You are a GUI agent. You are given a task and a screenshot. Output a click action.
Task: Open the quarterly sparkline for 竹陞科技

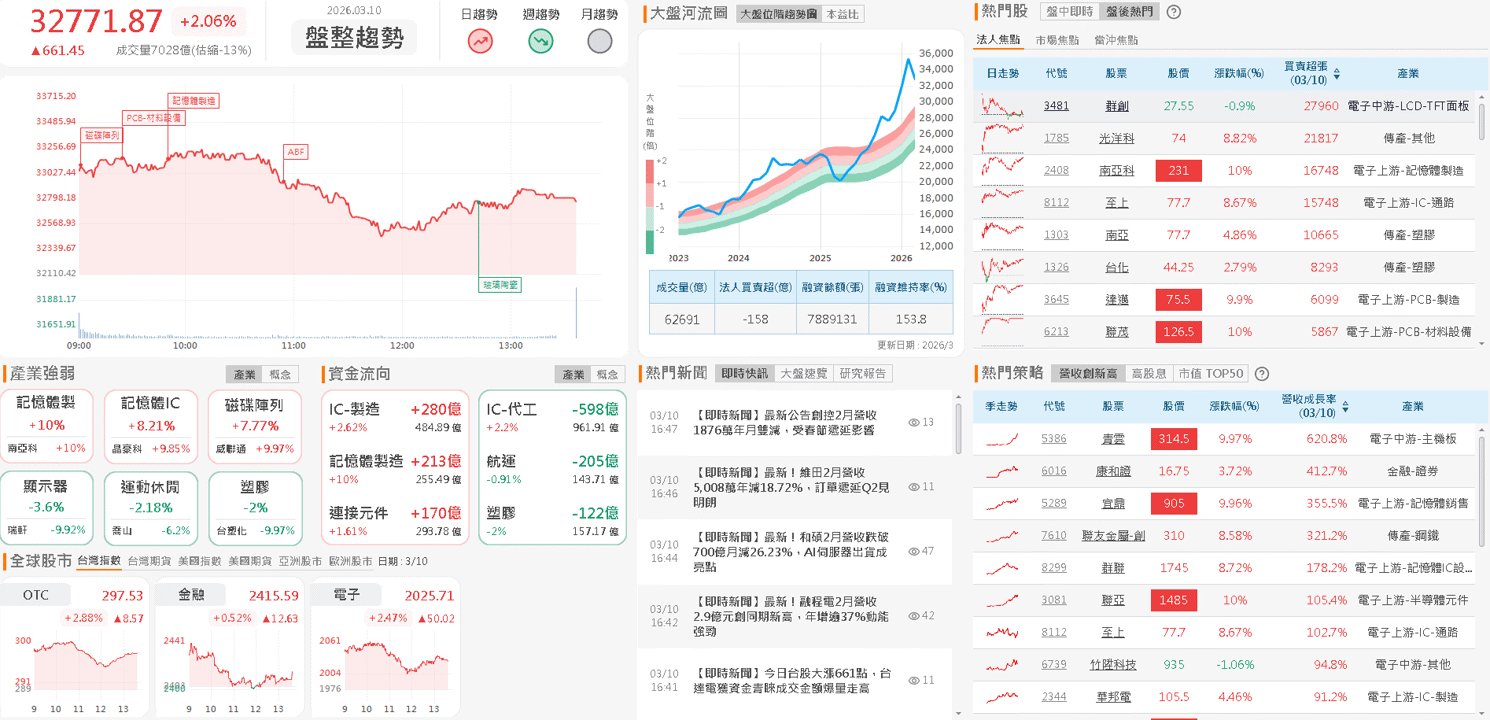coord(1003,665)
